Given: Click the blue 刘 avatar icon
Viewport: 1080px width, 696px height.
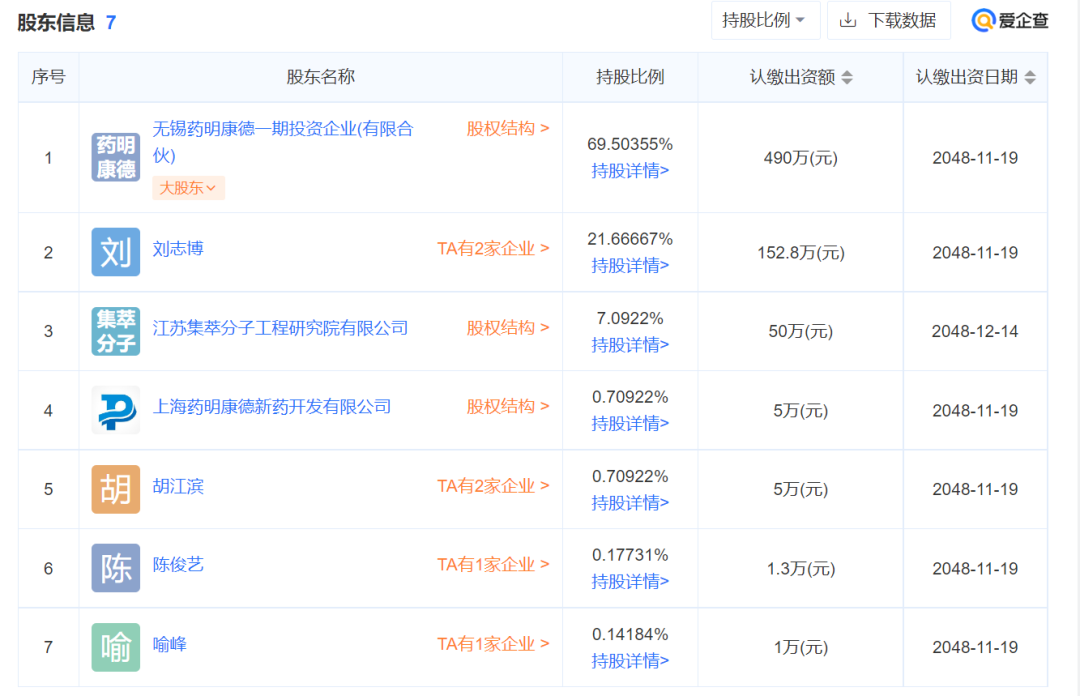Looking at the screenshot, I should (x=115, y=252).
